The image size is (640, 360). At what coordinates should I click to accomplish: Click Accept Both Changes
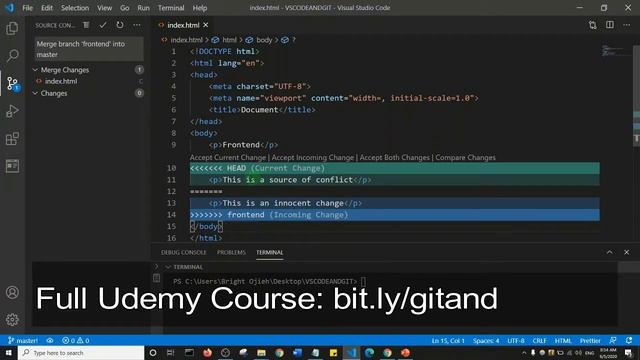(394, 158)
